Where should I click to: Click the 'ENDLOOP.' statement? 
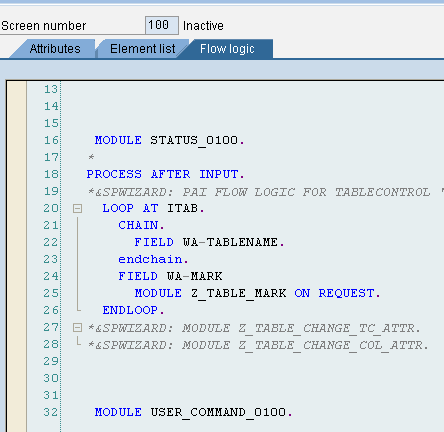[x=133, y=310]
